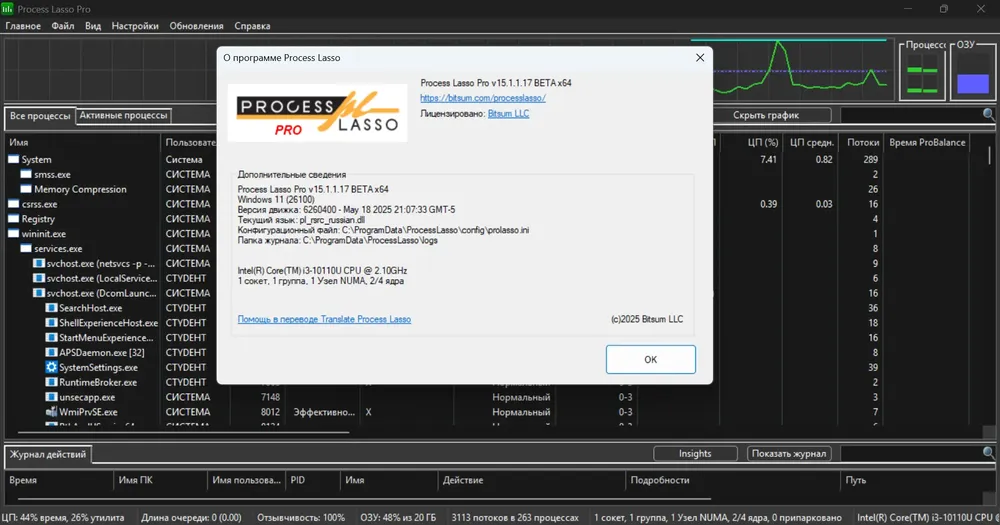Open the Translate Process Lasso help link
Image resolution: width=1000 pixels, height=525 pixels.
[x=324, y=319]
